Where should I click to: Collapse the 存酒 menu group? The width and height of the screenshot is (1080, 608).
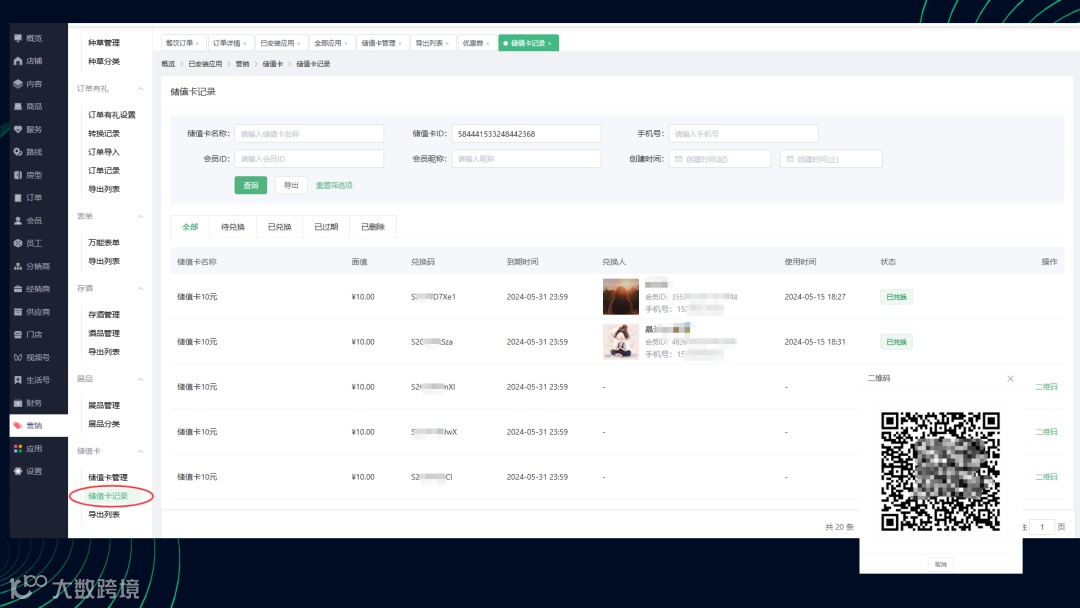coord(141,289)
